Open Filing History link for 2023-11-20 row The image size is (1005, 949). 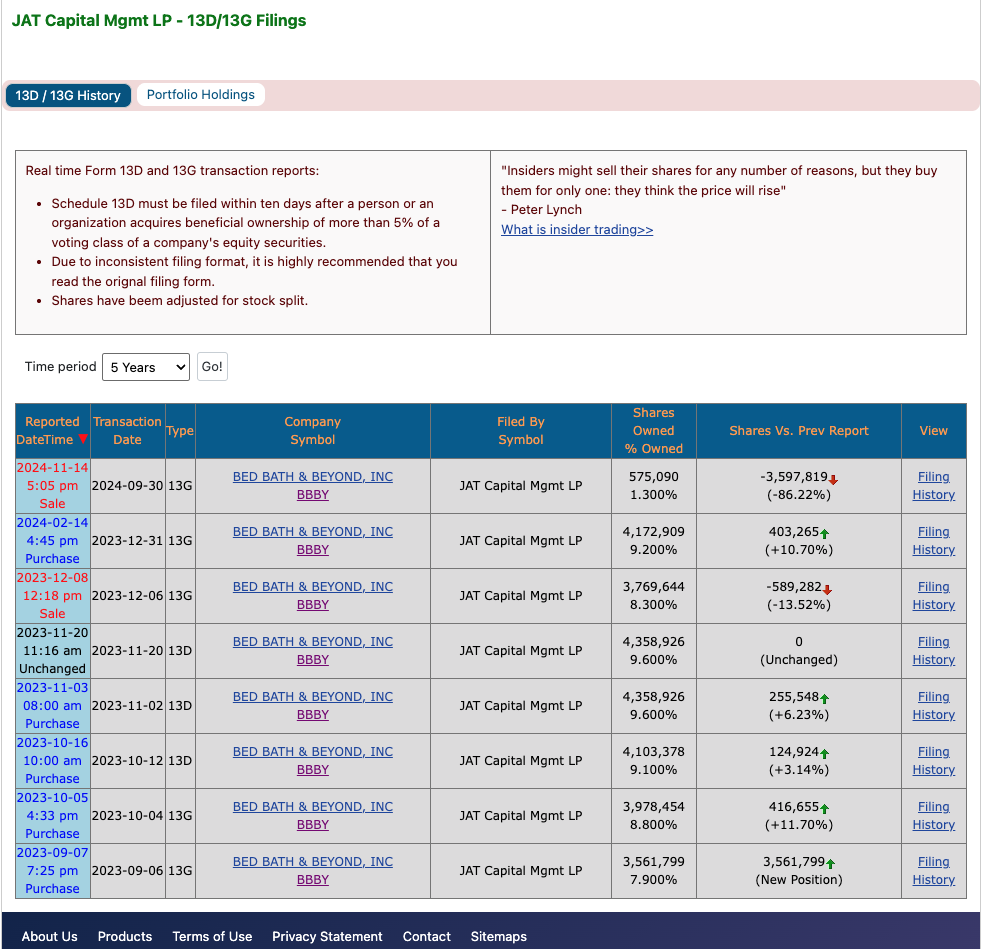[933, 651]
